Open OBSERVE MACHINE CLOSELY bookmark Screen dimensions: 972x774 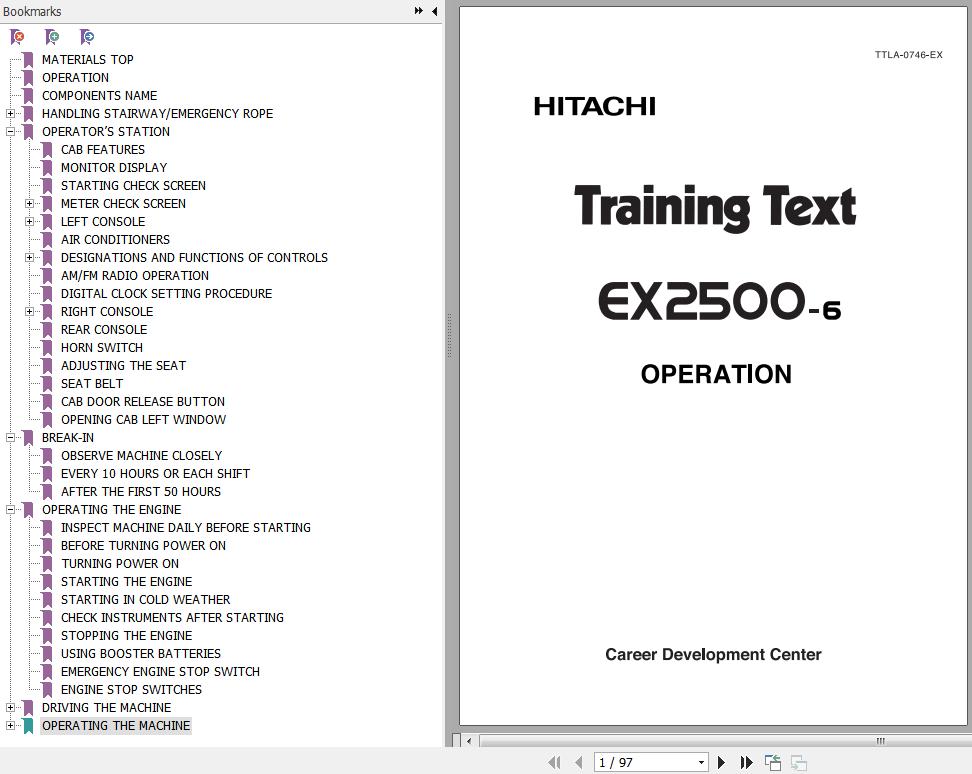pos(141,455)
